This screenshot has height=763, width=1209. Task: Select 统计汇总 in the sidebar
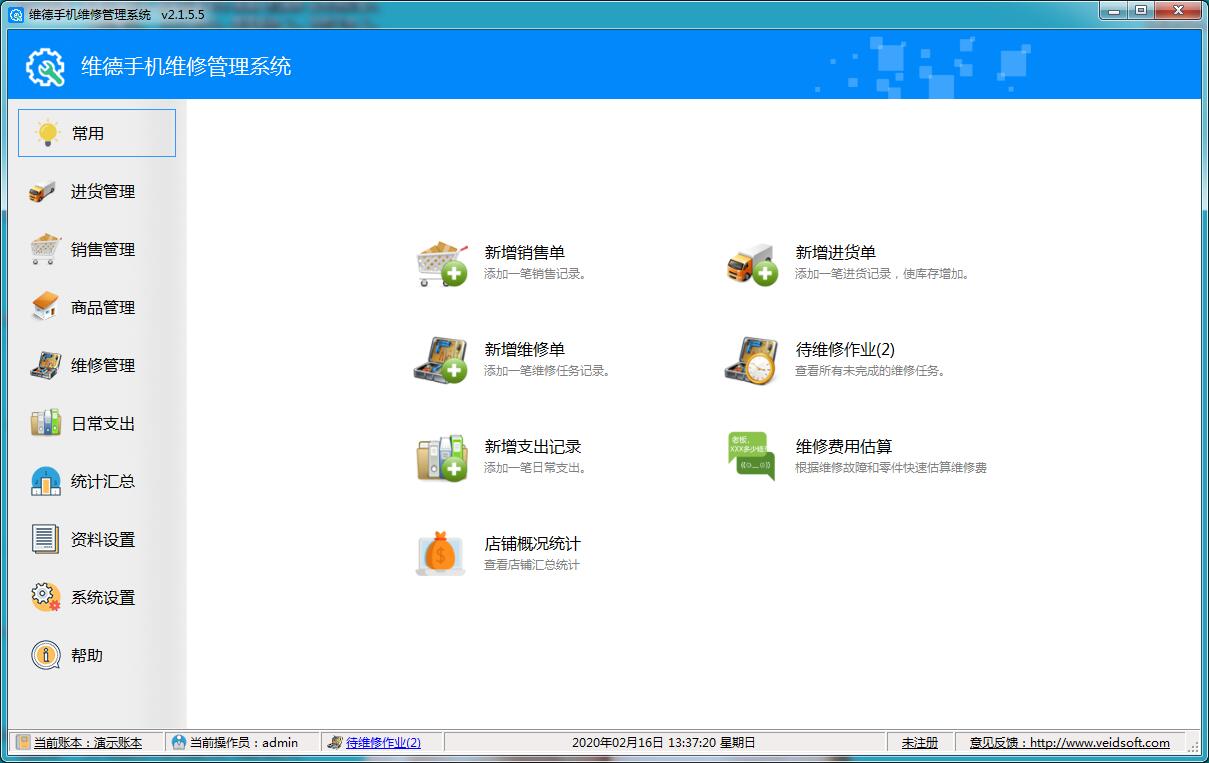97,481
